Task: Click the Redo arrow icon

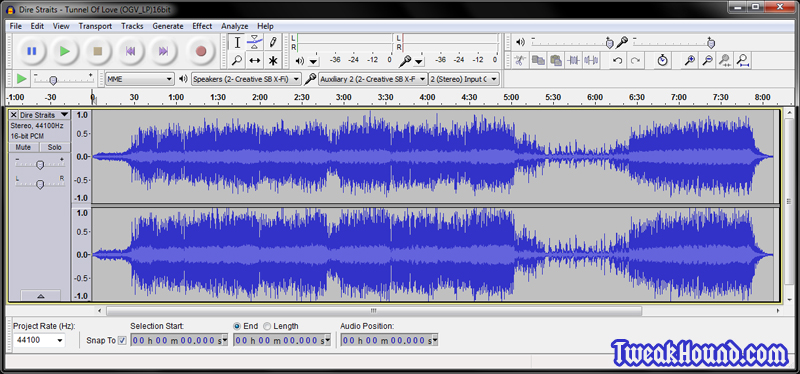Action: tap(635, 60)
